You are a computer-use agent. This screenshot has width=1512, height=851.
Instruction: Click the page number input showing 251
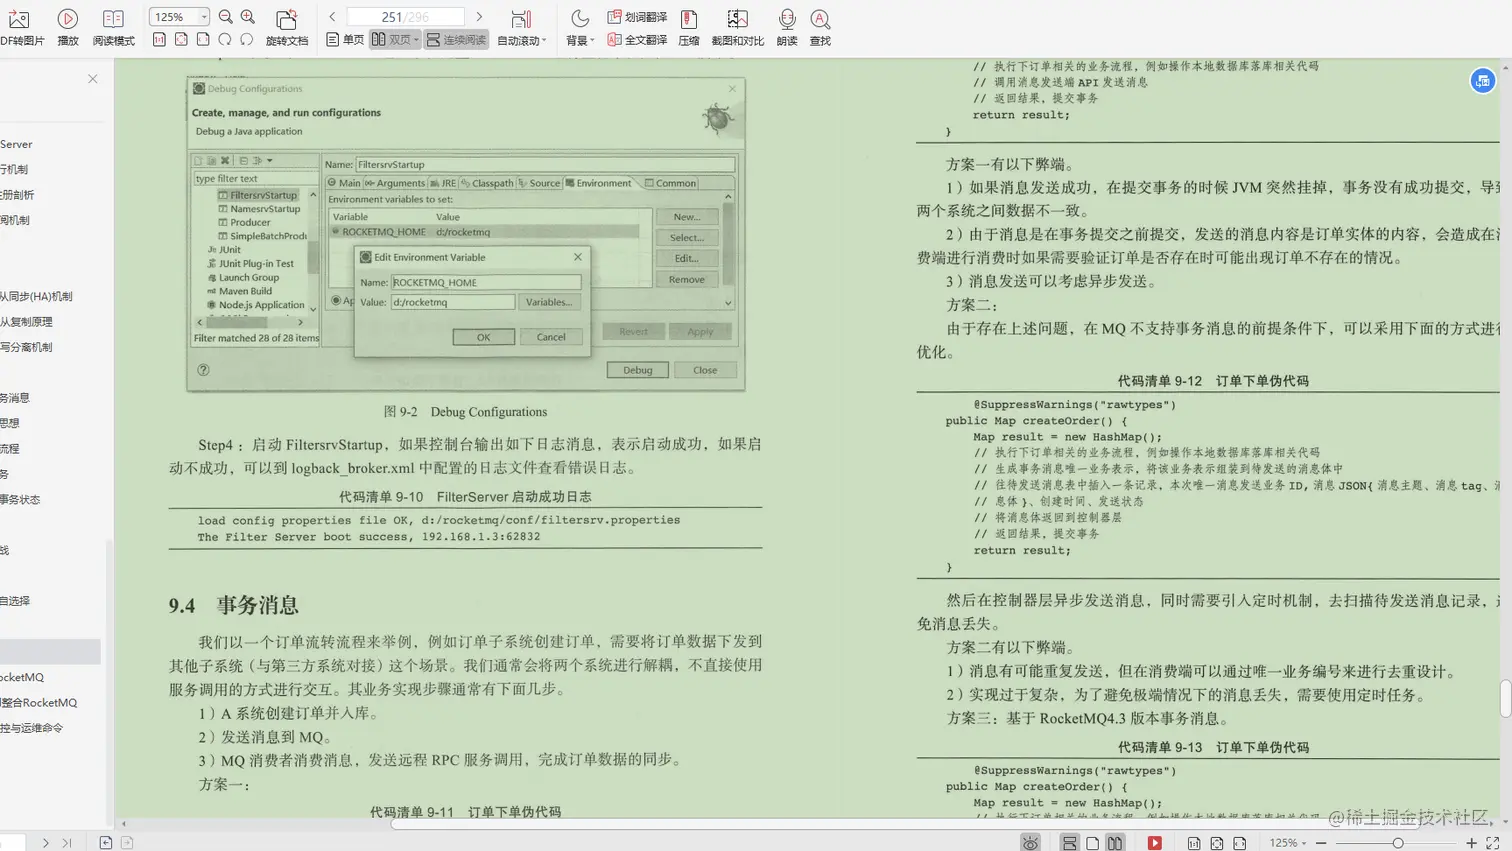405,16
